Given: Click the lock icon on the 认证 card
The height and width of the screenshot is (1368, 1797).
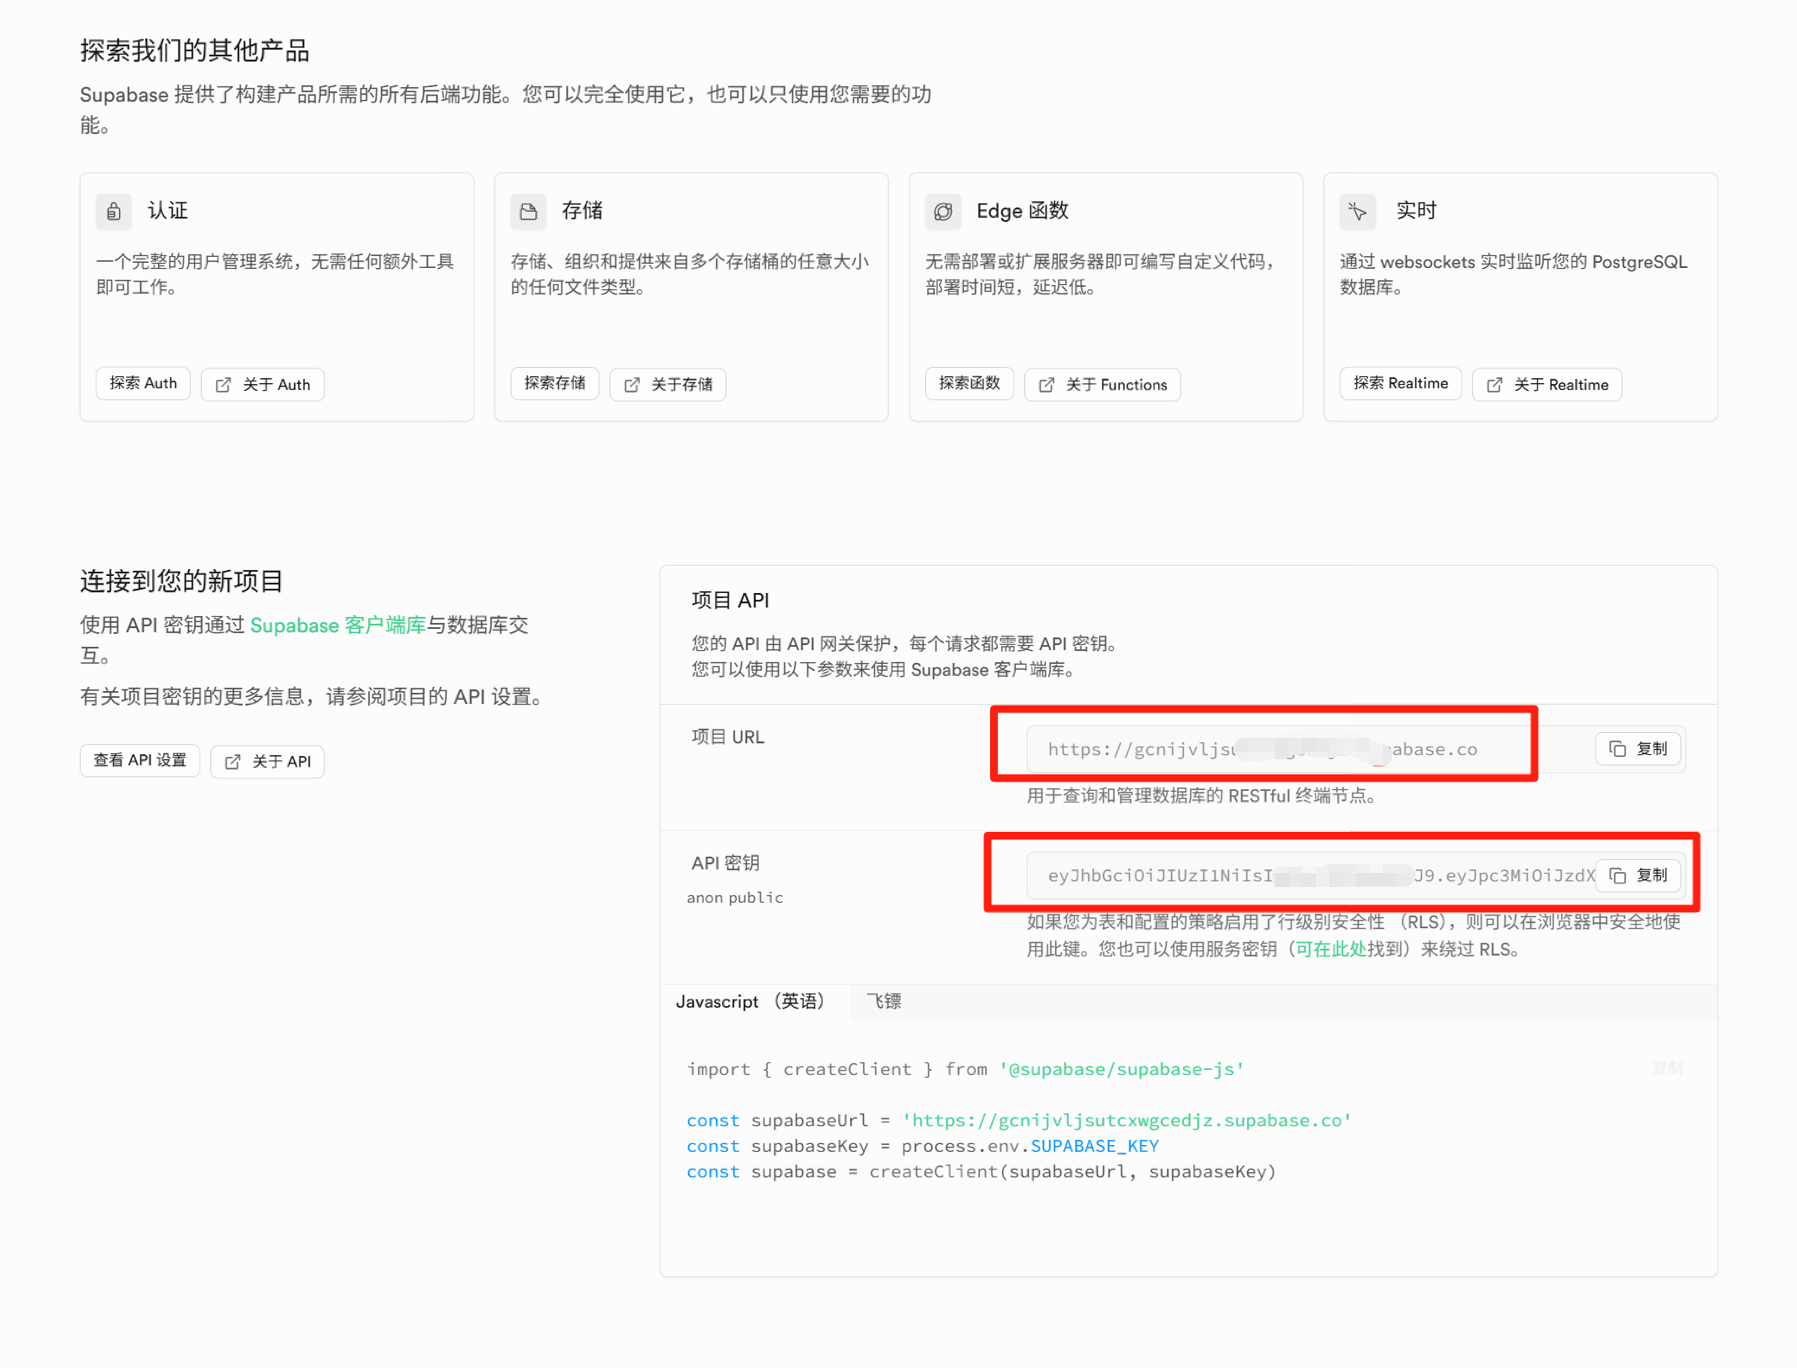Looking at the screenshot, I should [x=114, y=211].
